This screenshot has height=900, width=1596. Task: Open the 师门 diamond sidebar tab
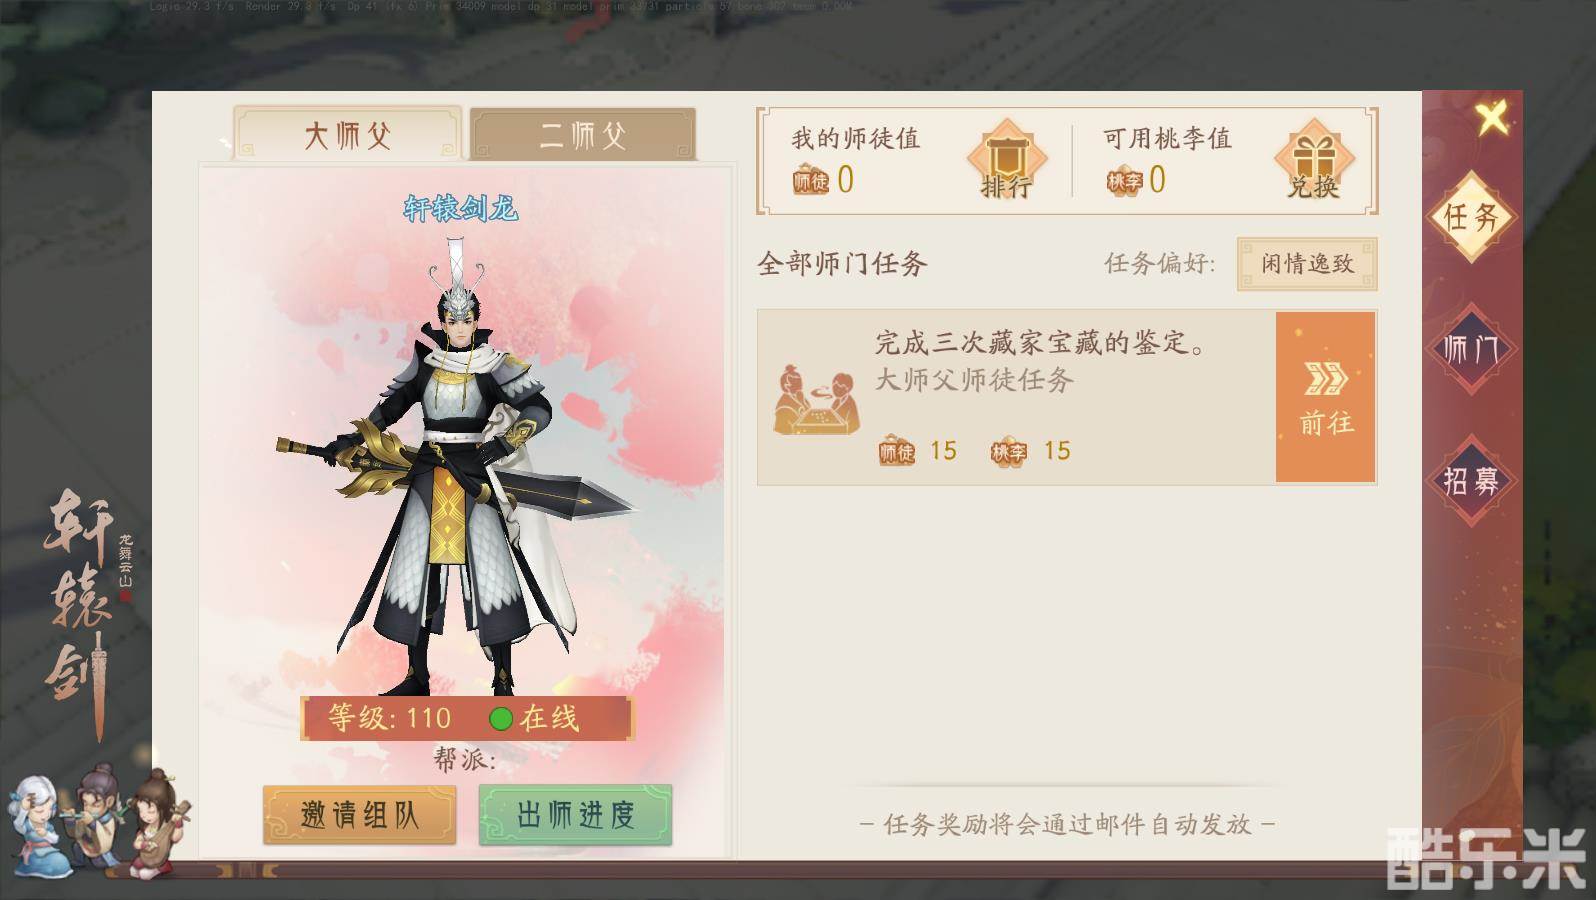coord(1471,349)
